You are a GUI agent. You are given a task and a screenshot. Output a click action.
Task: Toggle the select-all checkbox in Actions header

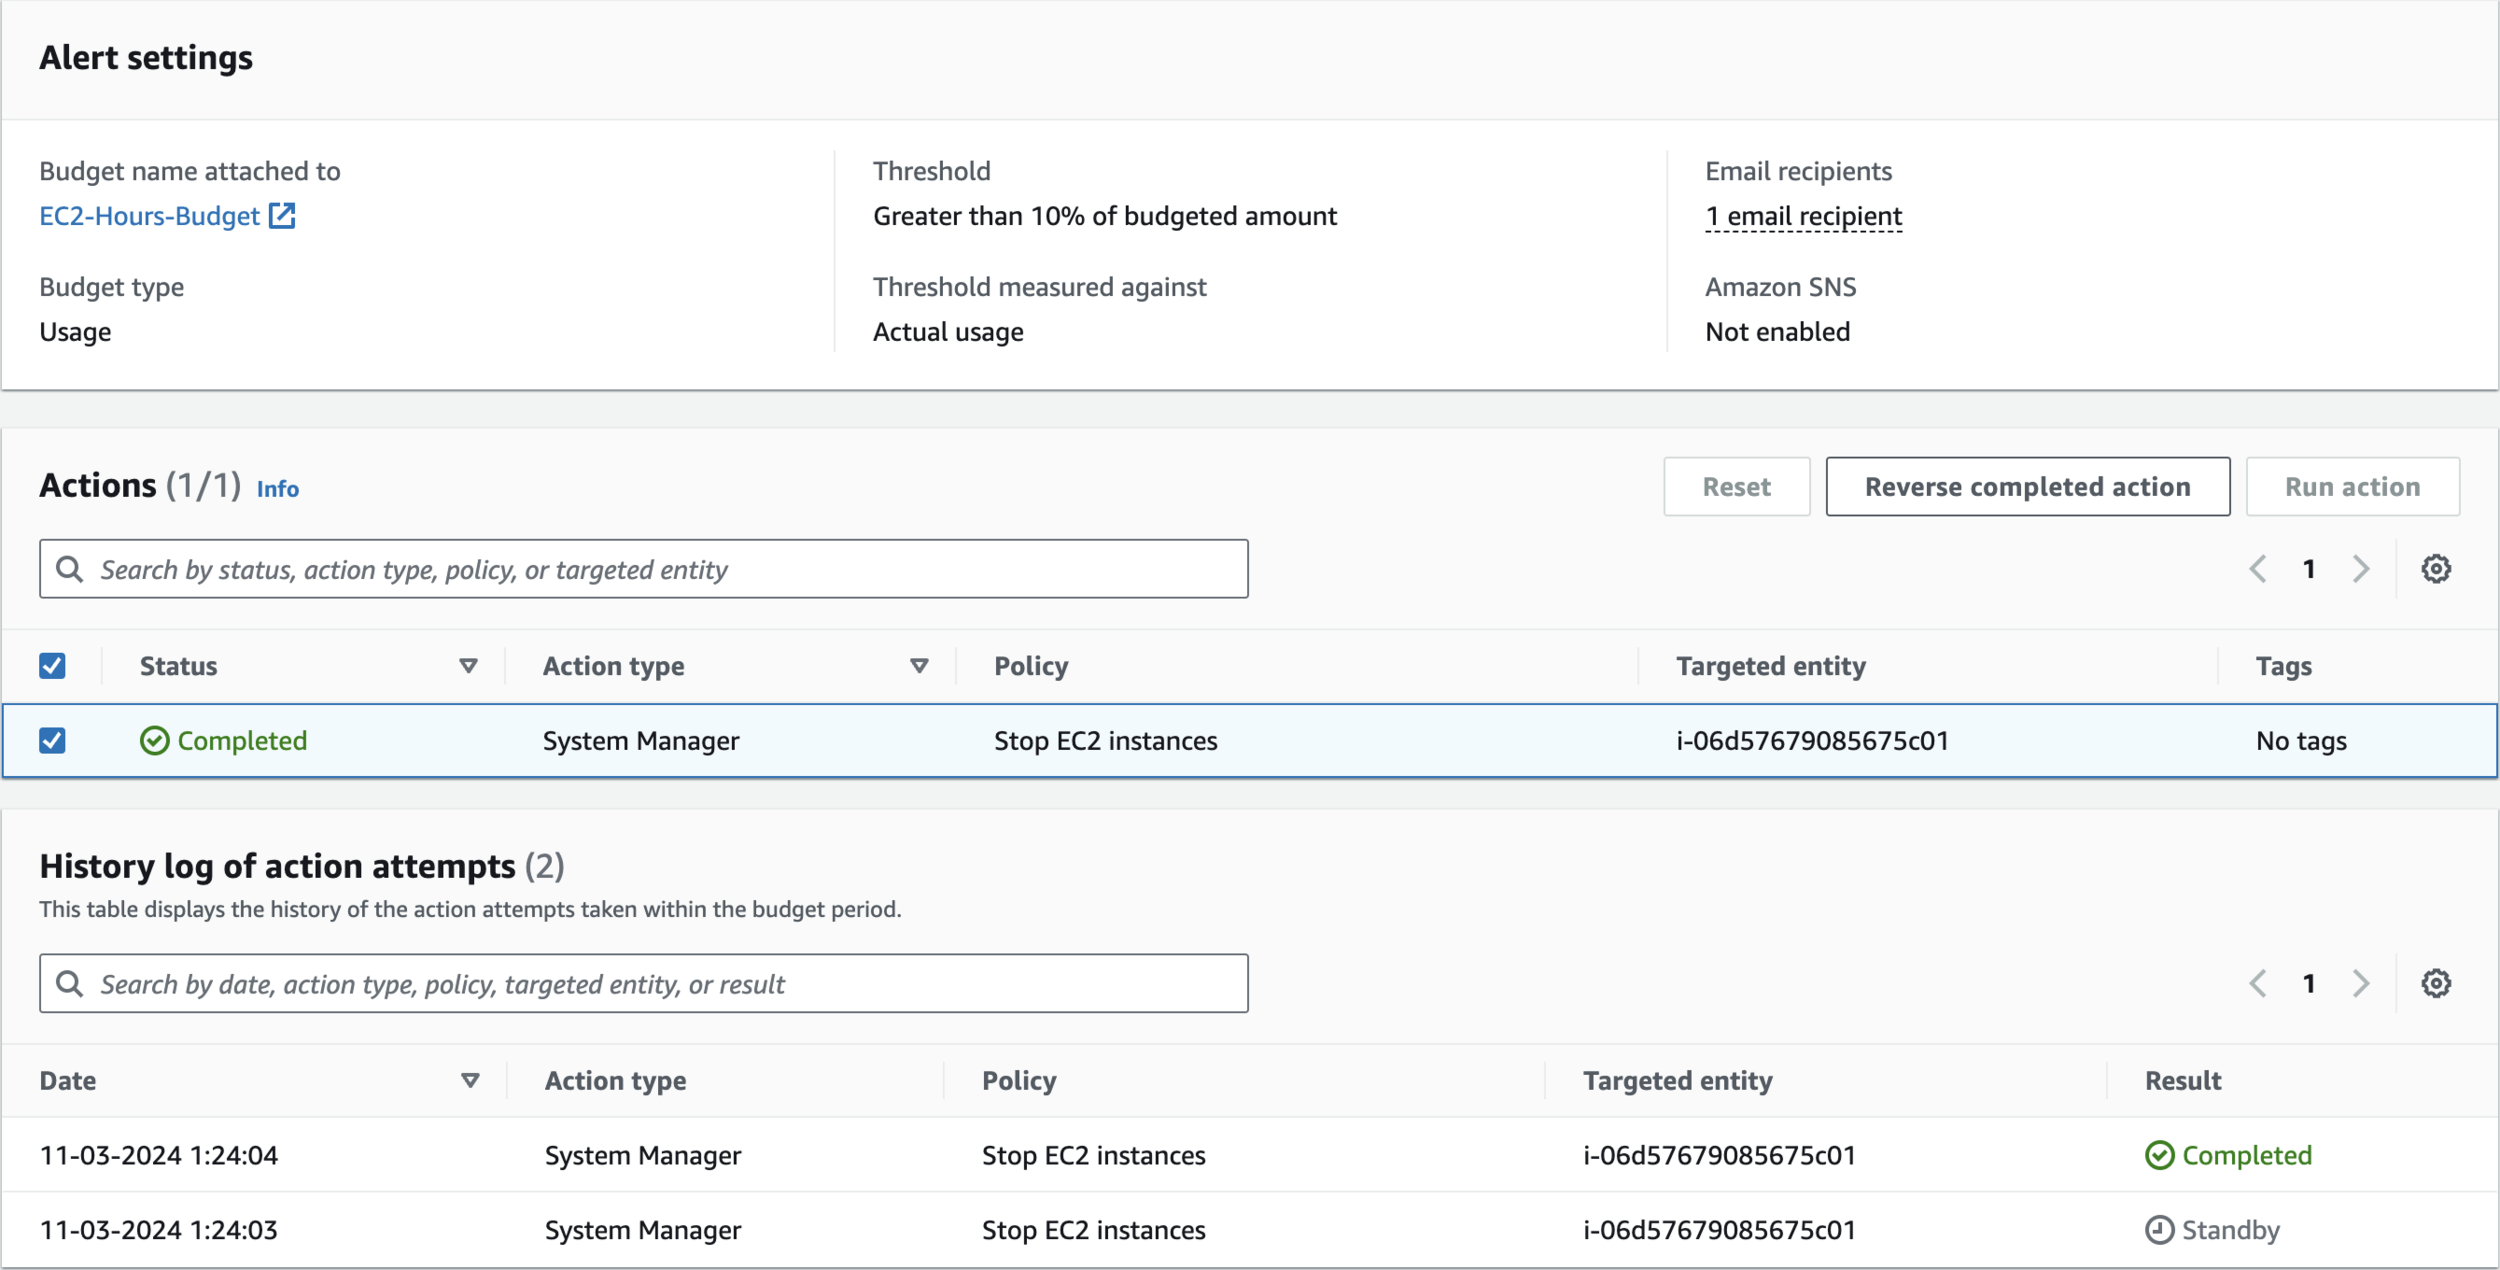(x=52, y=666)
